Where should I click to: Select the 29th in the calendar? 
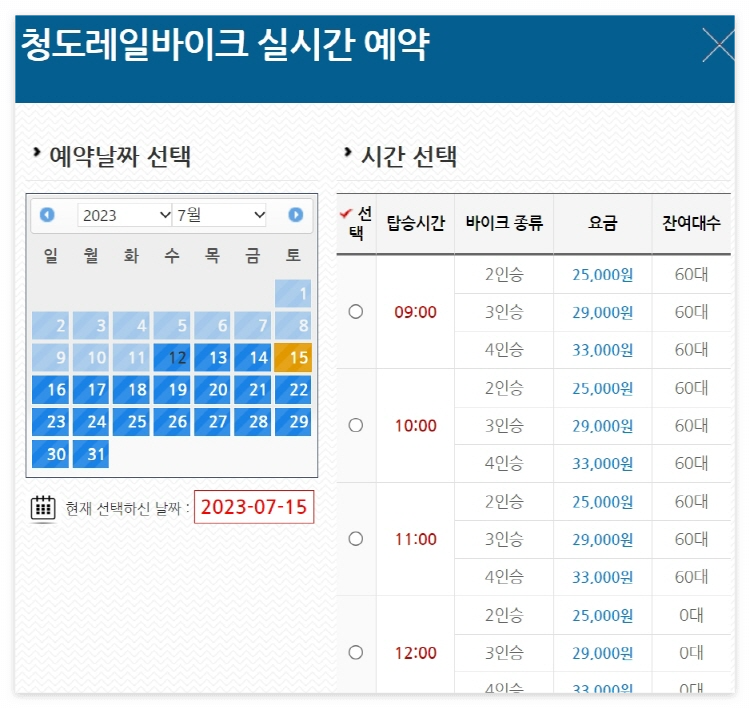point(293,421)
